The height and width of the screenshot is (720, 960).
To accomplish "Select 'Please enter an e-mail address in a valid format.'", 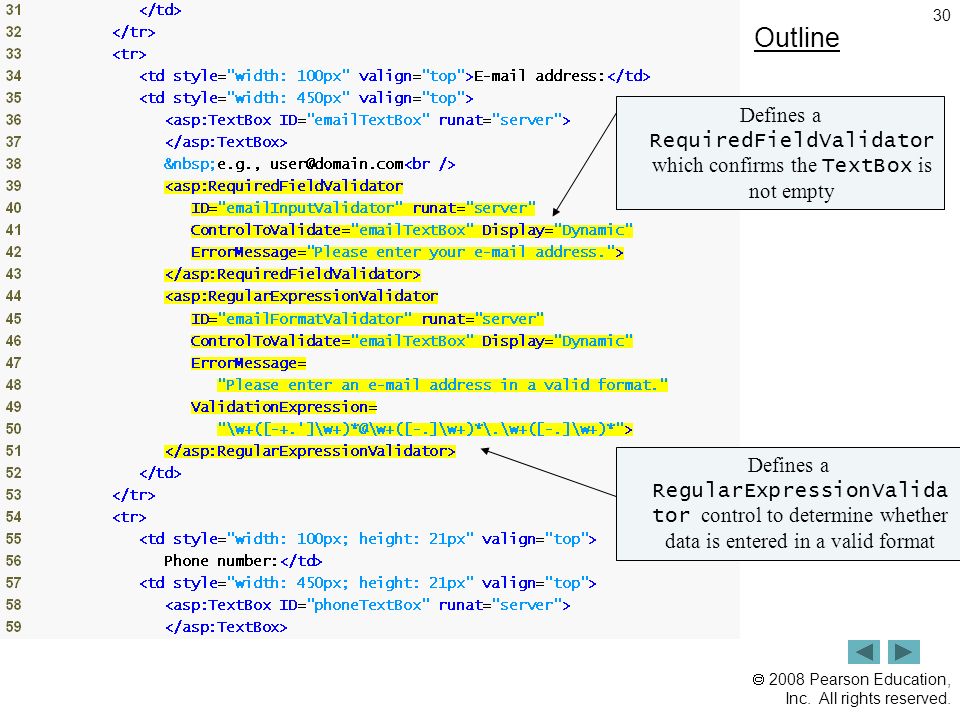I will pyautogui.click(x=442, y=385).
